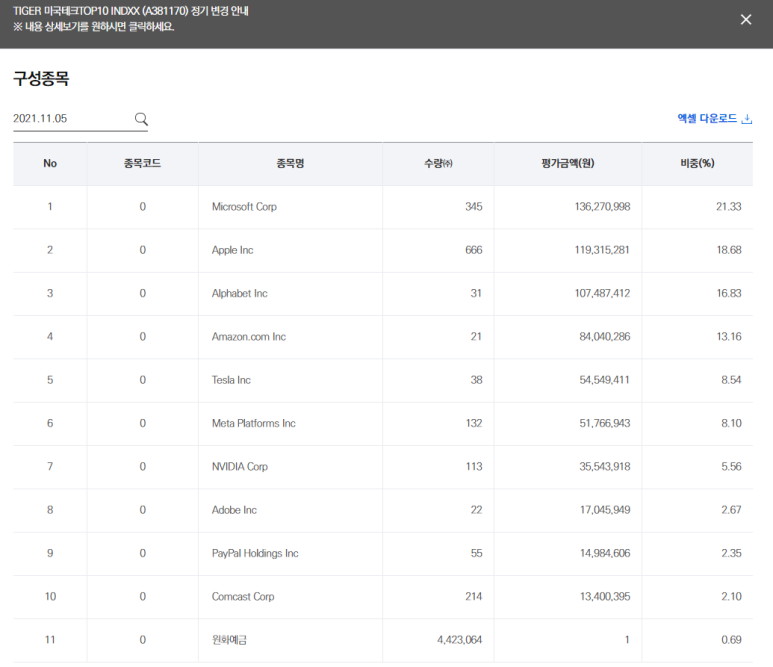Screen dimensions: 773x667
Task: Click valuation amount 119,315,281
Action: (x=602, y=250)
